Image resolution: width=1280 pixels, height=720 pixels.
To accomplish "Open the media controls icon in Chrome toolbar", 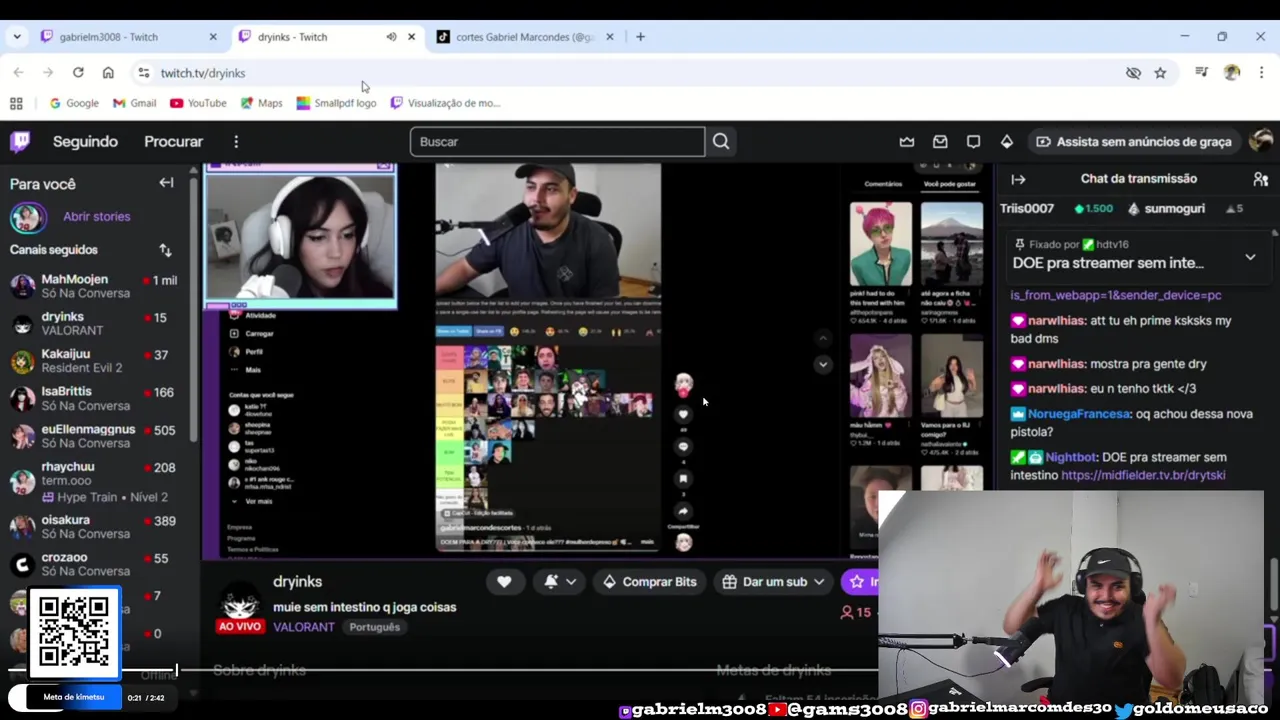I will click(1202, 73).
